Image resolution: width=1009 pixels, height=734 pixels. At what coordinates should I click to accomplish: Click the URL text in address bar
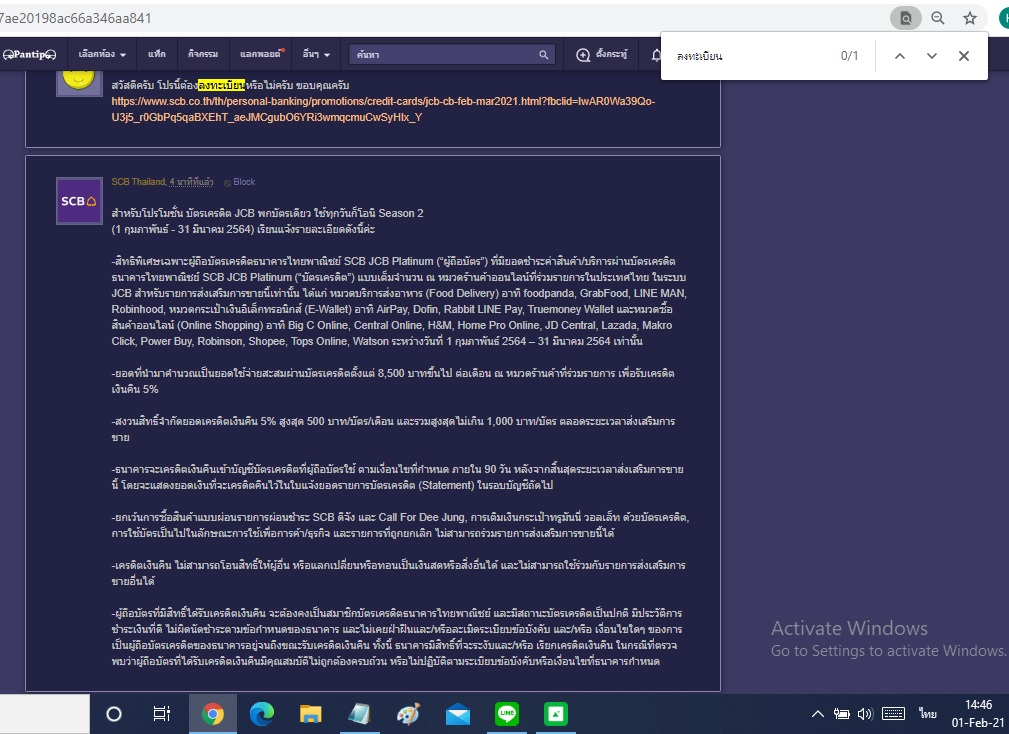pyautogui.click(x=76, y=18)
